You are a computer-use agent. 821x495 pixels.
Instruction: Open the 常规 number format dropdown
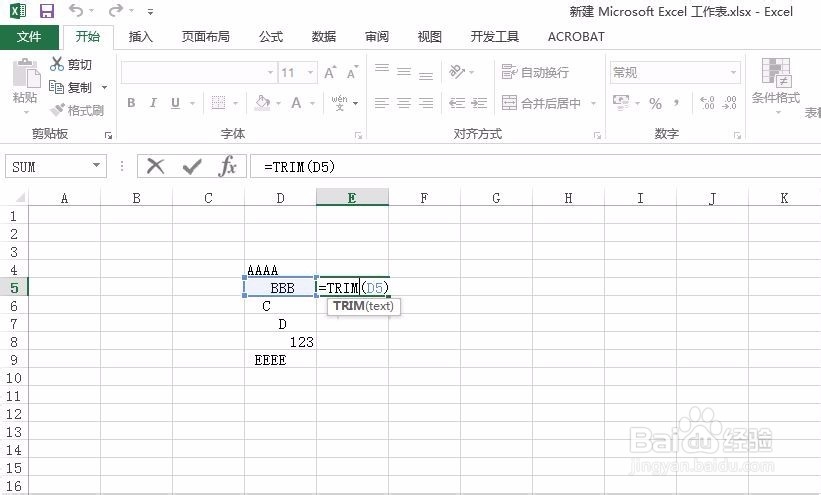tap(734, 72)
